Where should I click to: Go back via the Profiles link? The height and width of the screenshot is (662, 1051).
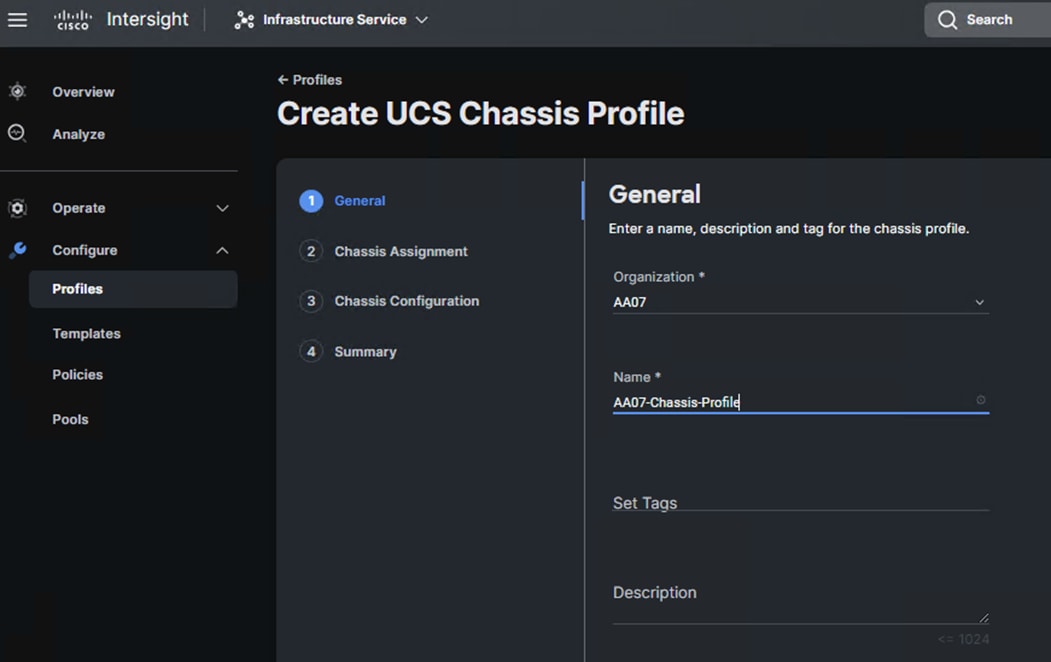[x=317, y=80]
